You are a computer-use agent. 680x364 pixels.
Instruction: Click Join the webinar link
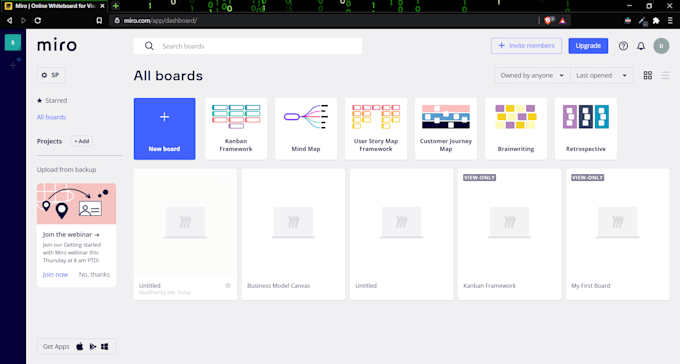[x=71, y=235]
